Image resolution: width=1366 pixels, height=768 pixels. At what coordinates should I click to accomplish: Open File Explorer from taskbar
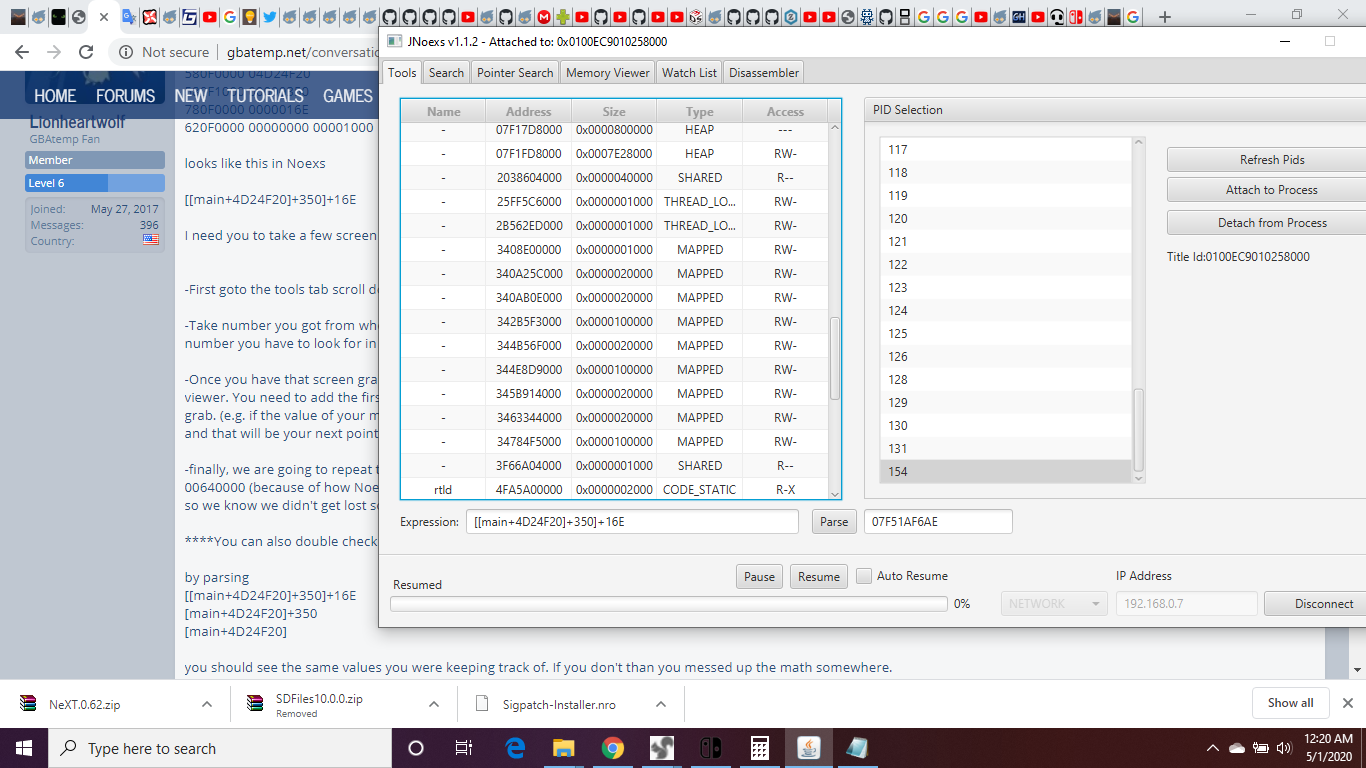click(x=564, y=748)
